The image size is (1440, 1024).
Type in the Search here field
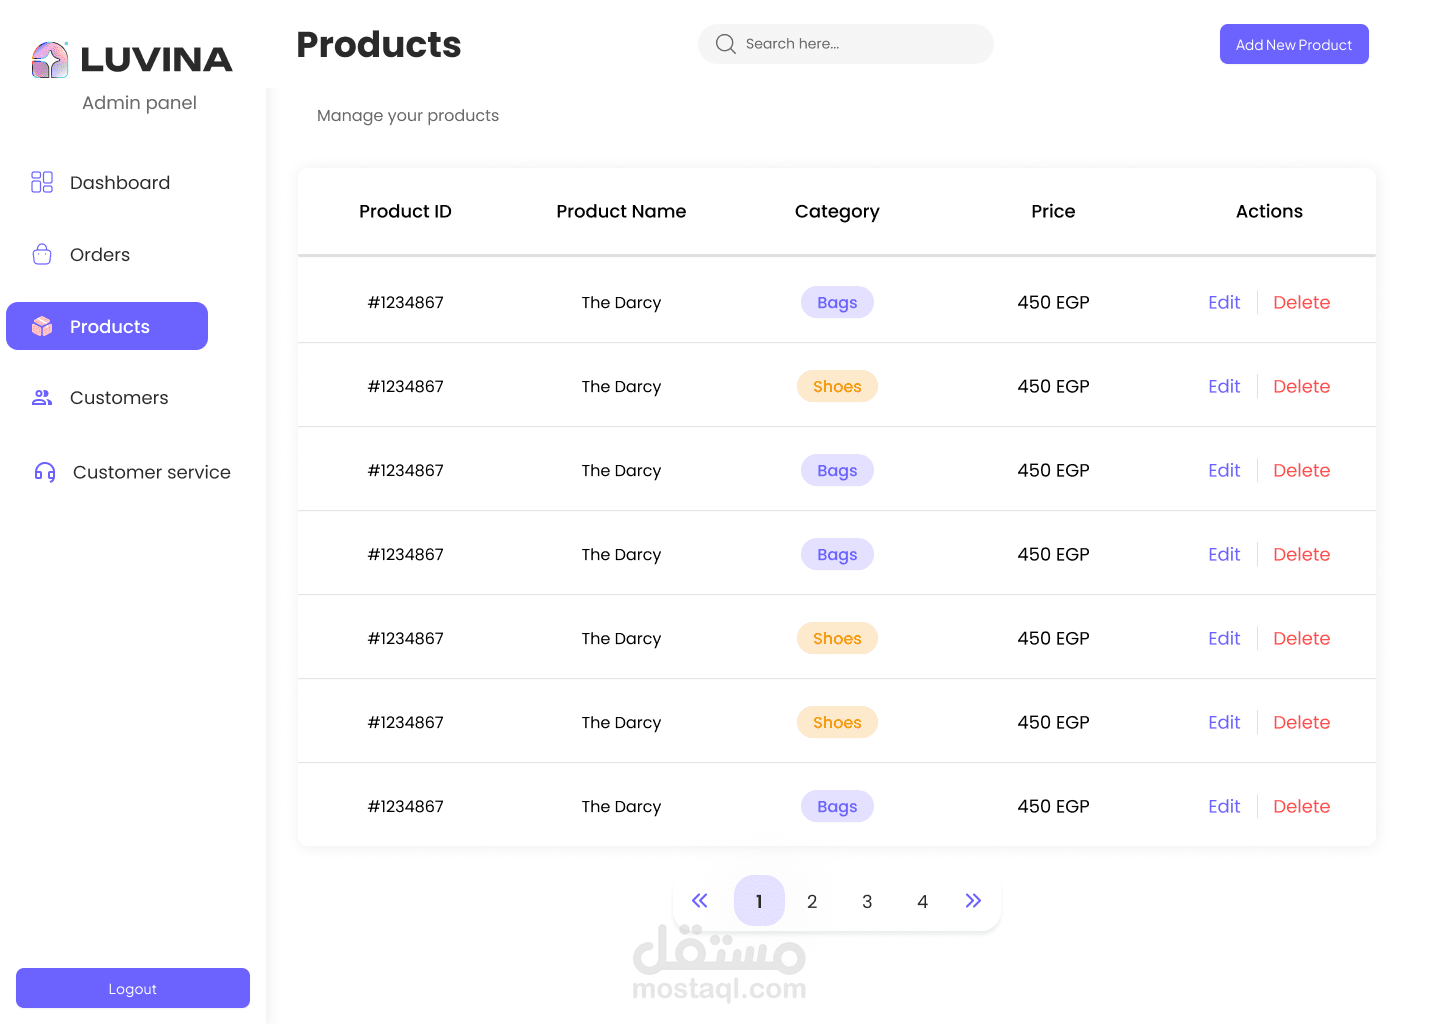860,44
